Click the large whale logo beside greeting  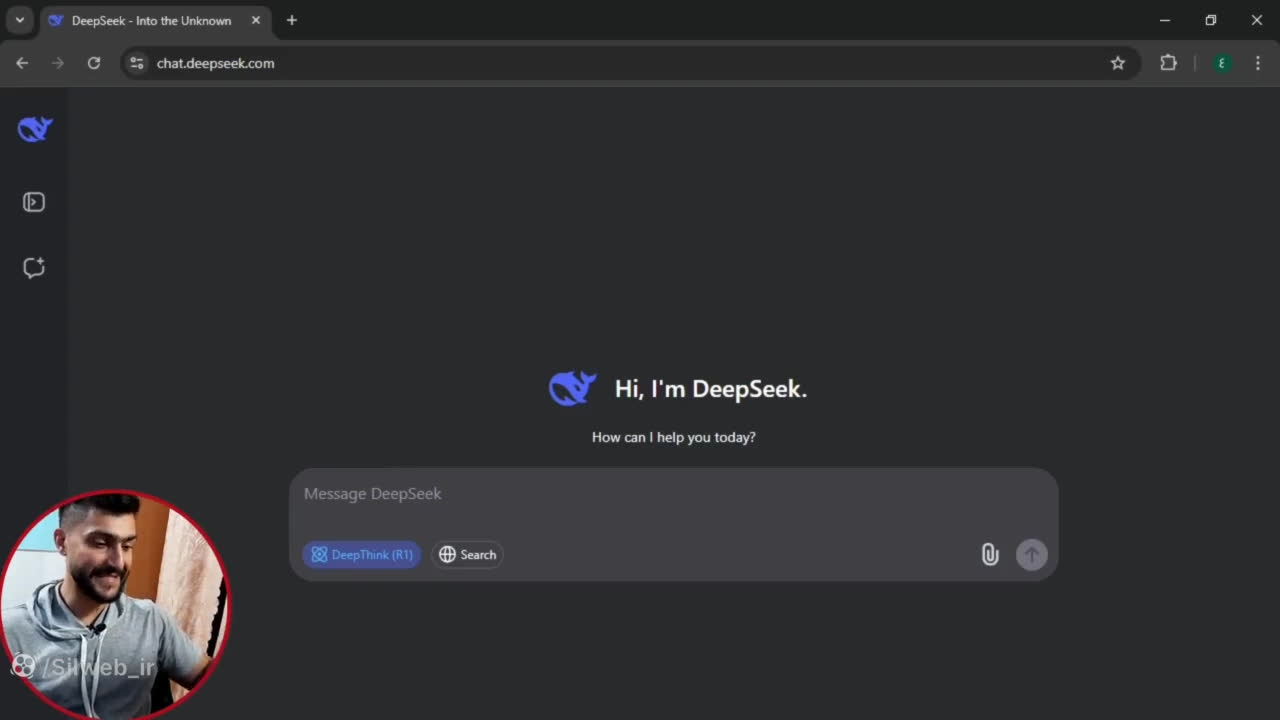tap(573, 388)
